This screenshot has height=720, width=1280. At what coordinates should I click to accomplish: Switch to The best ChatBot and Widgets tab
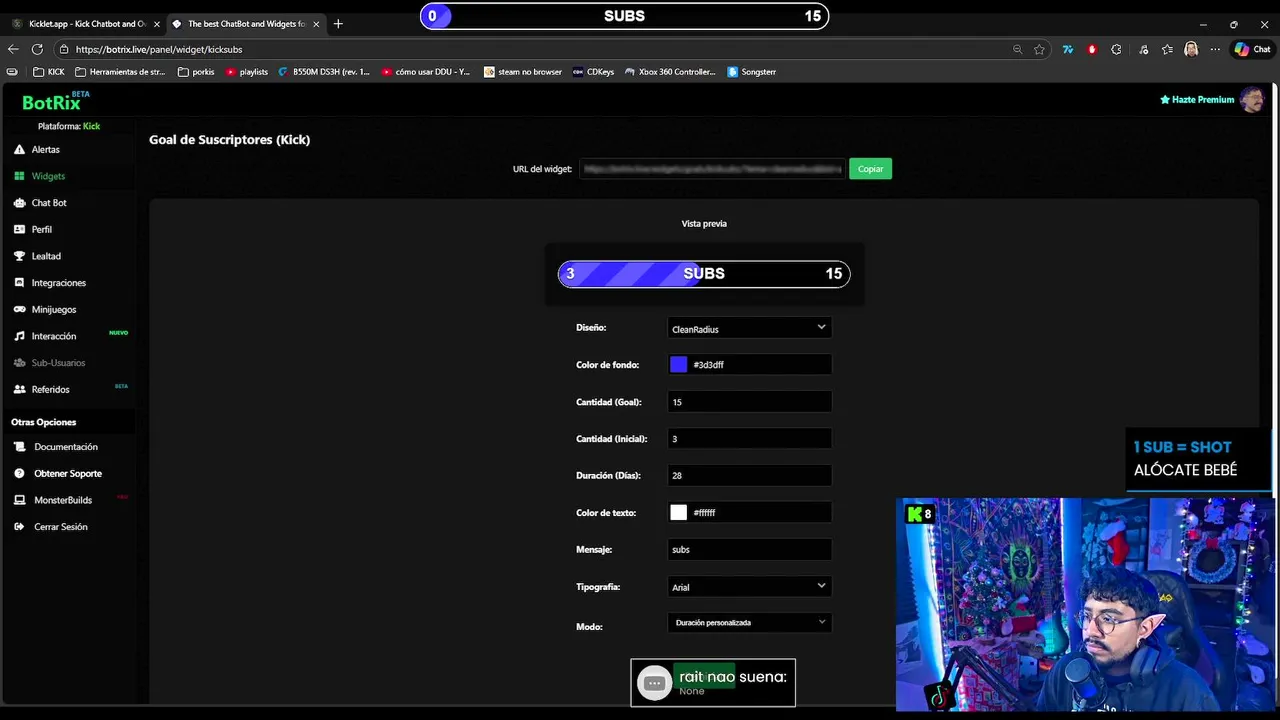pyautogui.click(x=245, y=24)
